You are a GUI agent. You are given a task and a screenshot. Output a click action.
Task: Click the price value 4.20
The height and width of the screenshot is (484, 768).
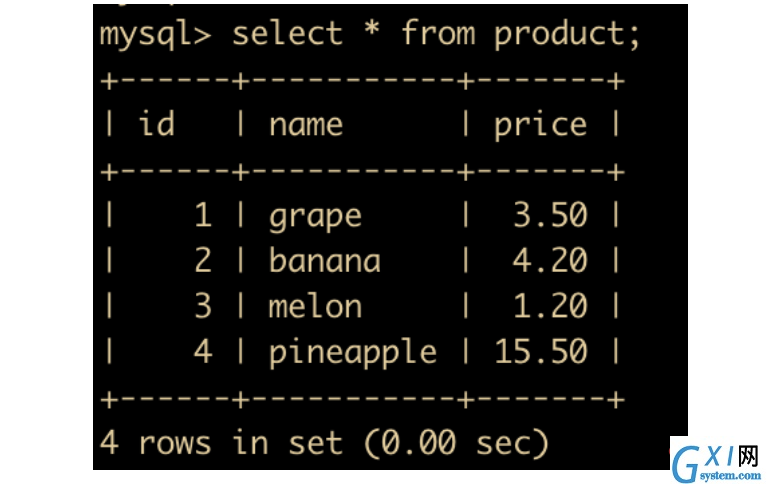pyautogui.click(x=550, y=260)
